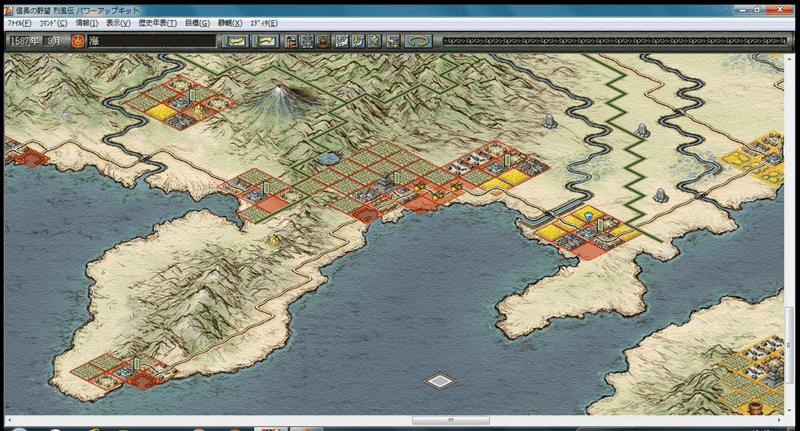Click the horizontal scrollbar right arrow
The width and height of the screenshot is (800, 431).
click(x=779, y=420)
